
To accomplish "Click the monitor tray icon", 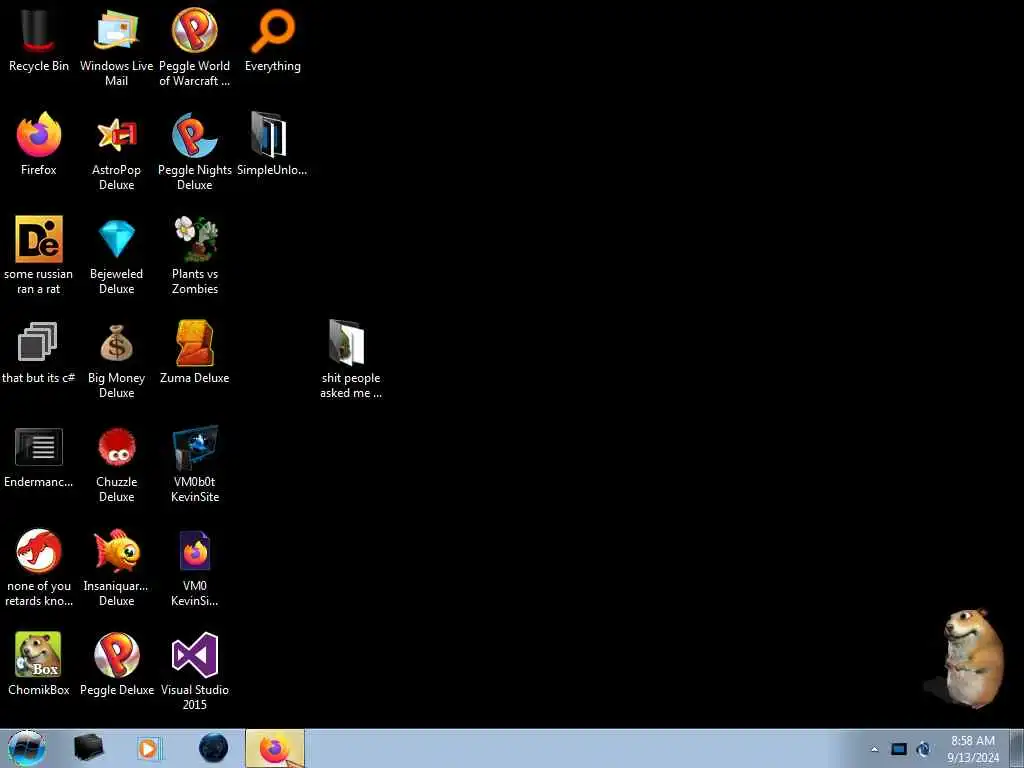I will coord(899,749).
